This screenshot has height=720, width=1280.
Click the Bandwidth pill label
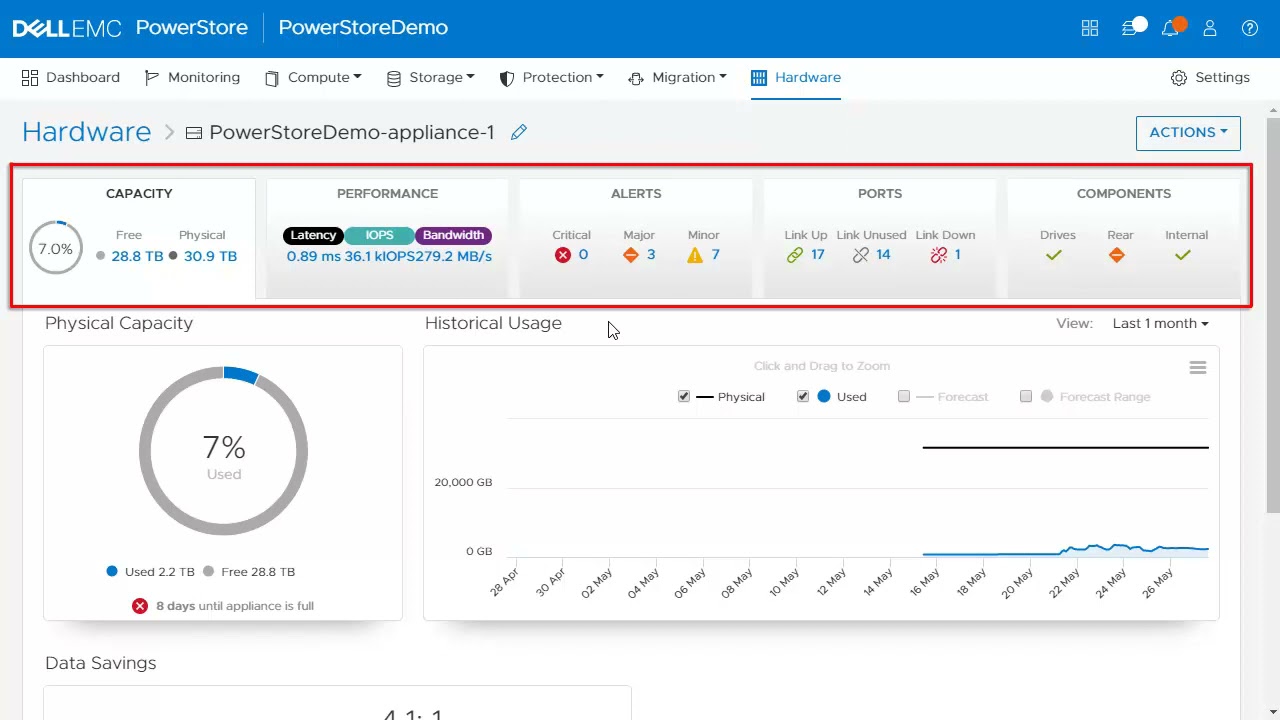click(453, 235)
